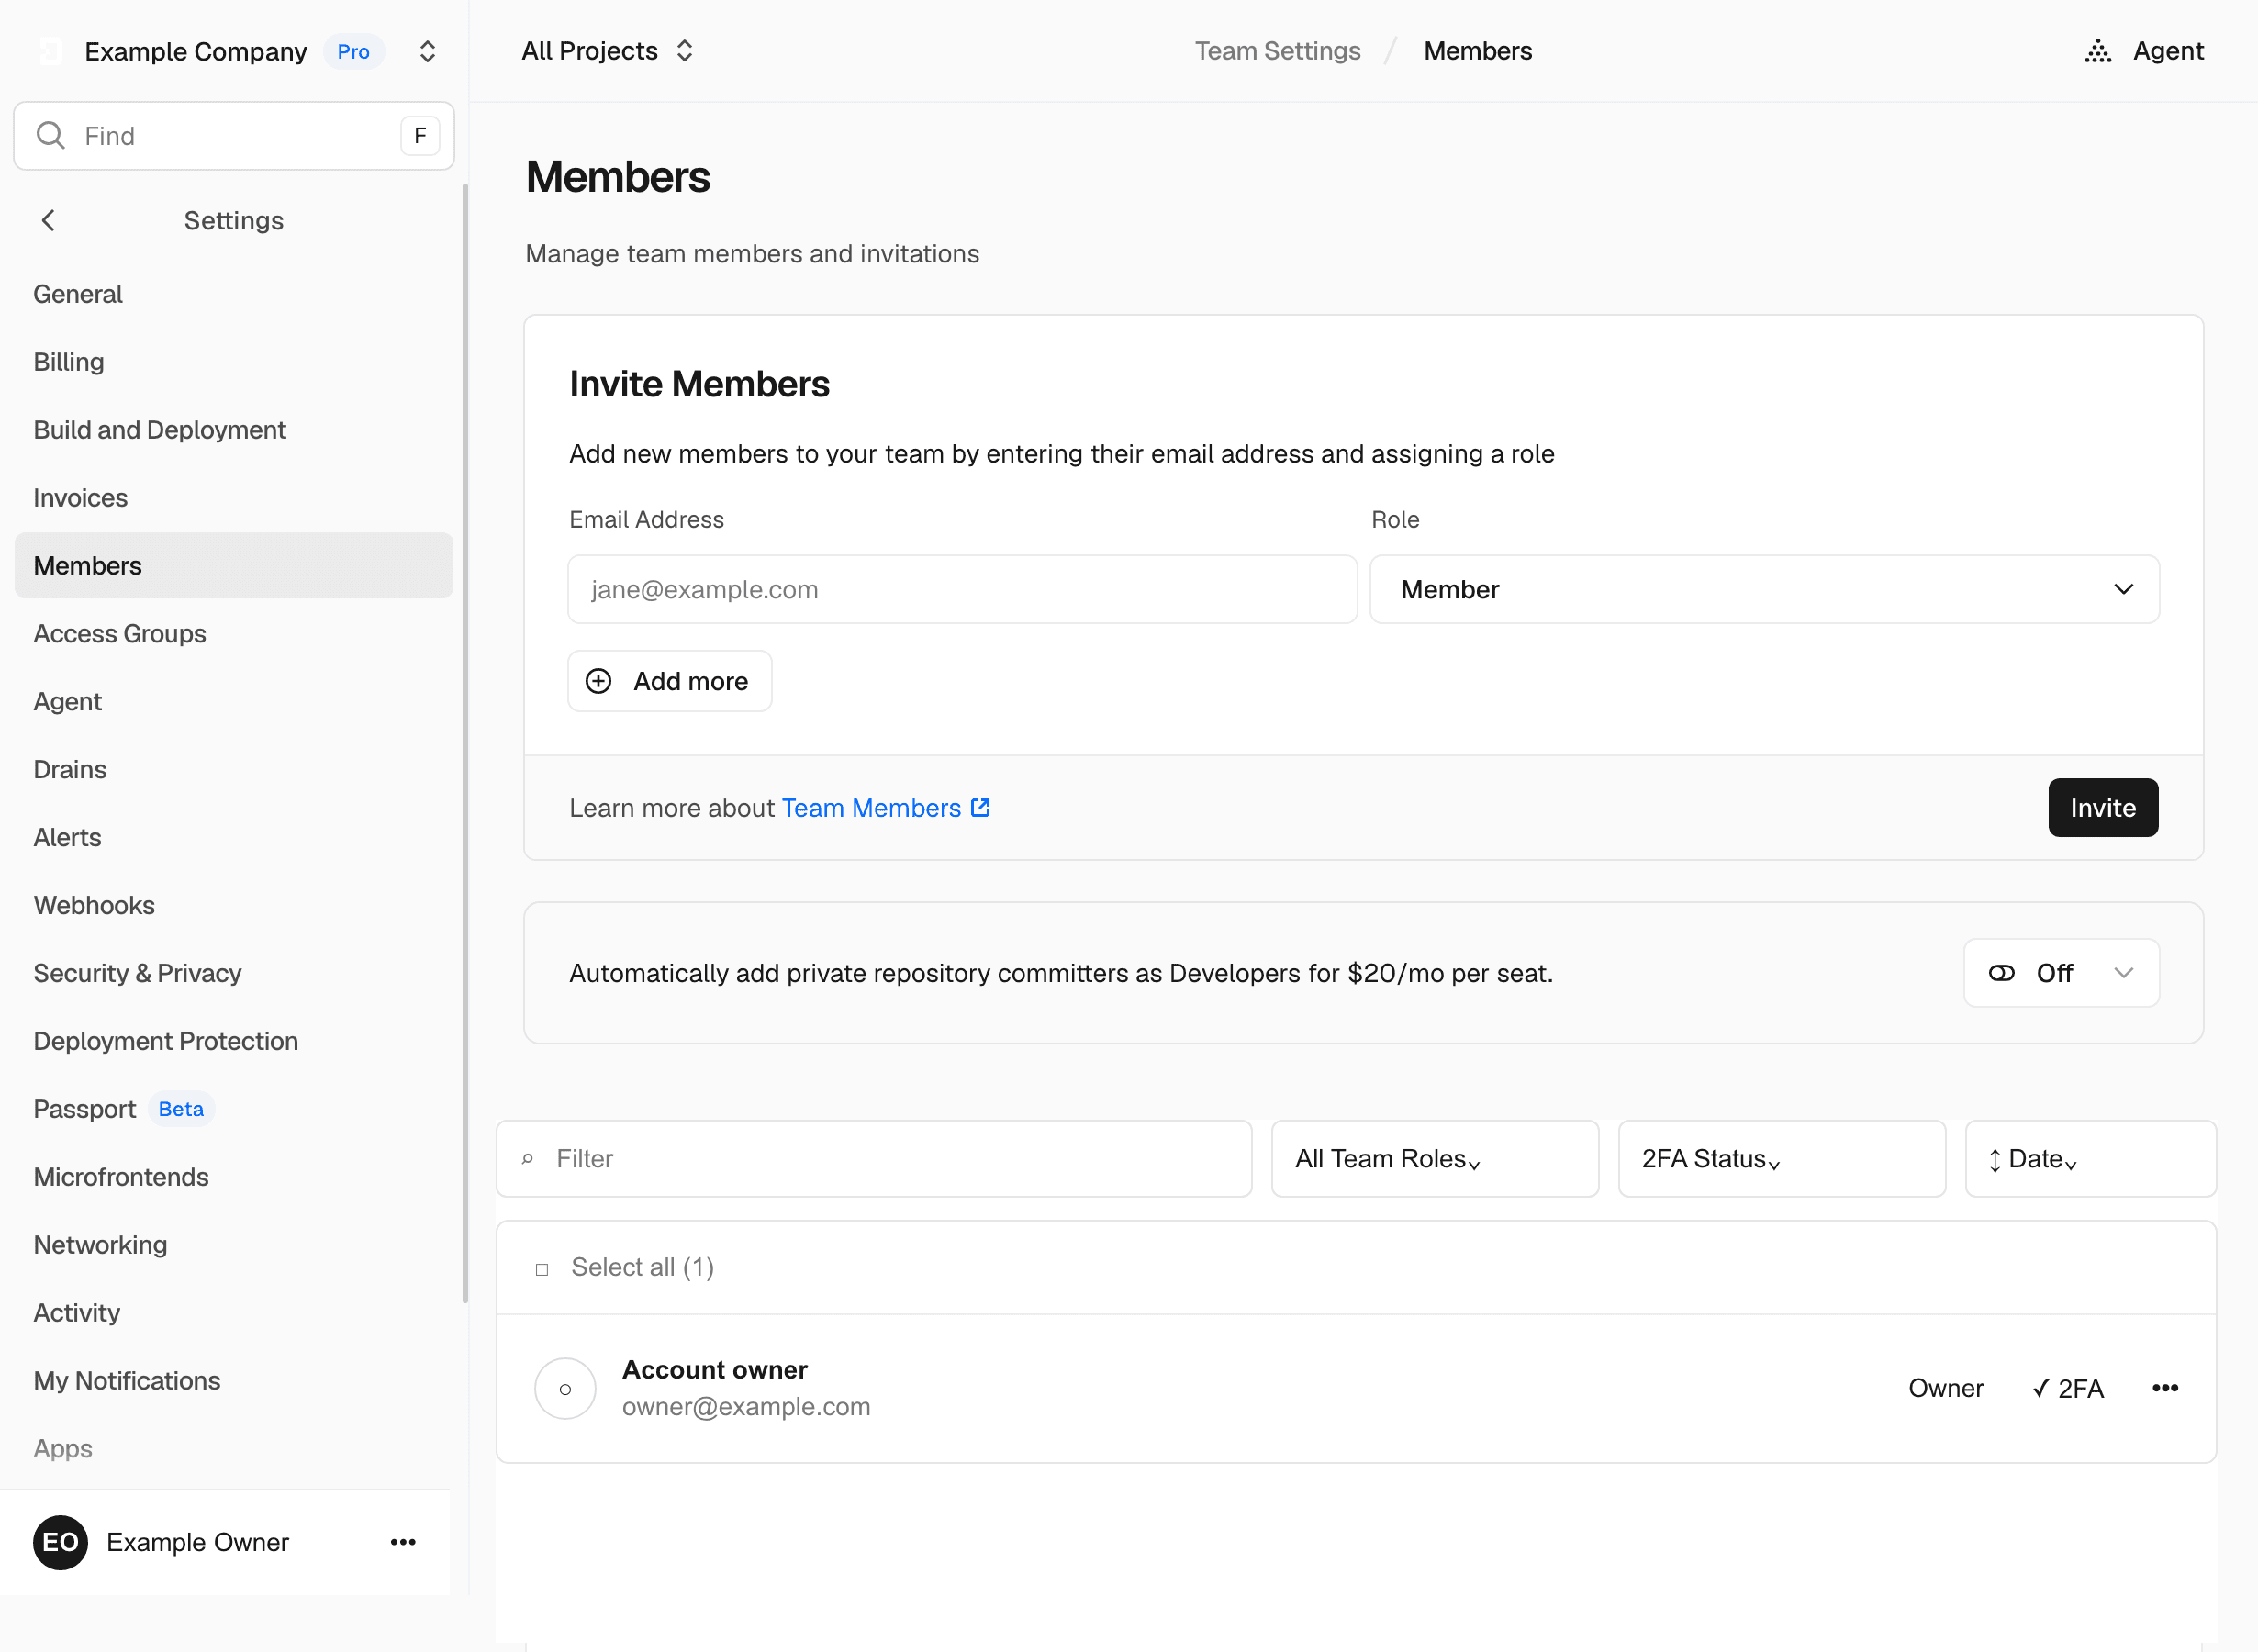The width and height of the screenshot is (2258, 1652).
Task: Click the Owner role label
Action: [x=1945, y=1389]
